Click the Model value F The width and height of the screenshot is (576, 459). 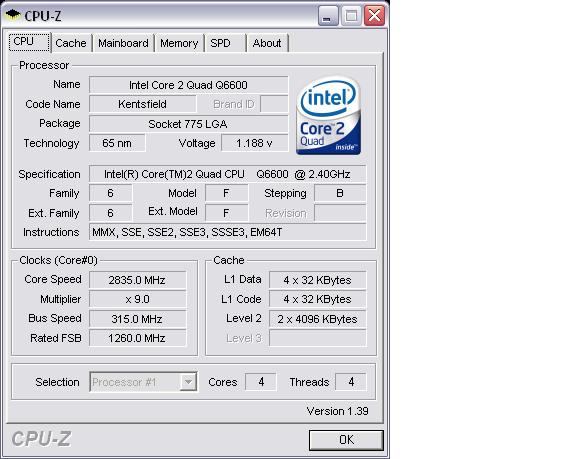[x=226, y=194]
